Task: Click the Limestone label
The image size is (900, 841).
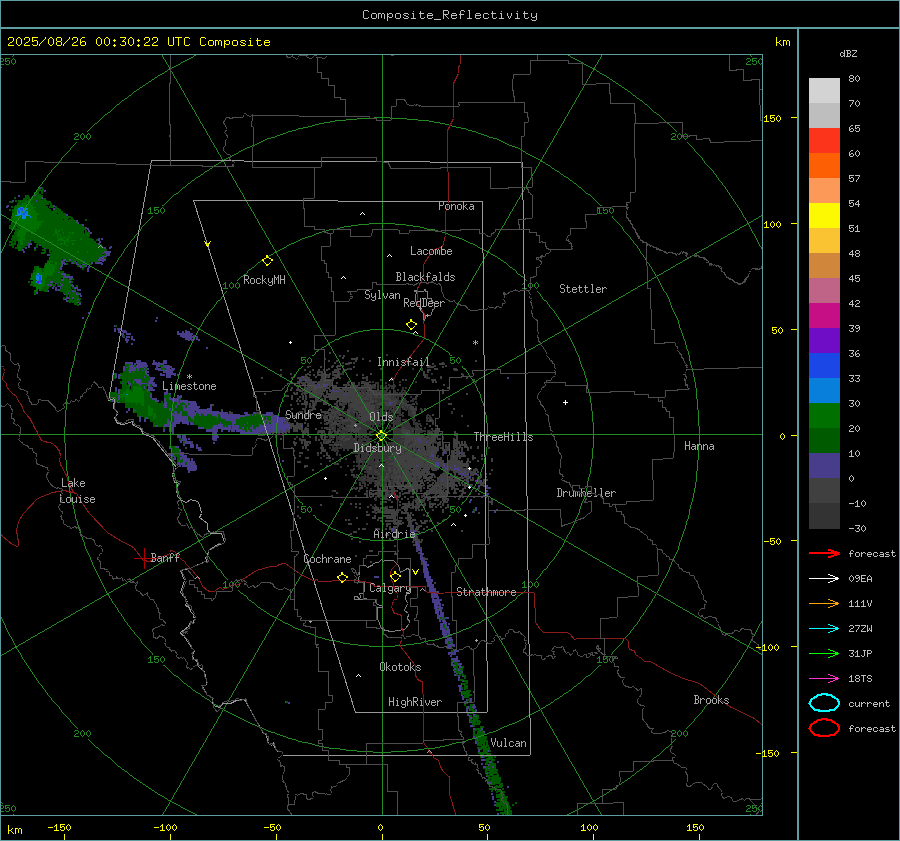Action: pyautogui.click(x=189, y=386)
